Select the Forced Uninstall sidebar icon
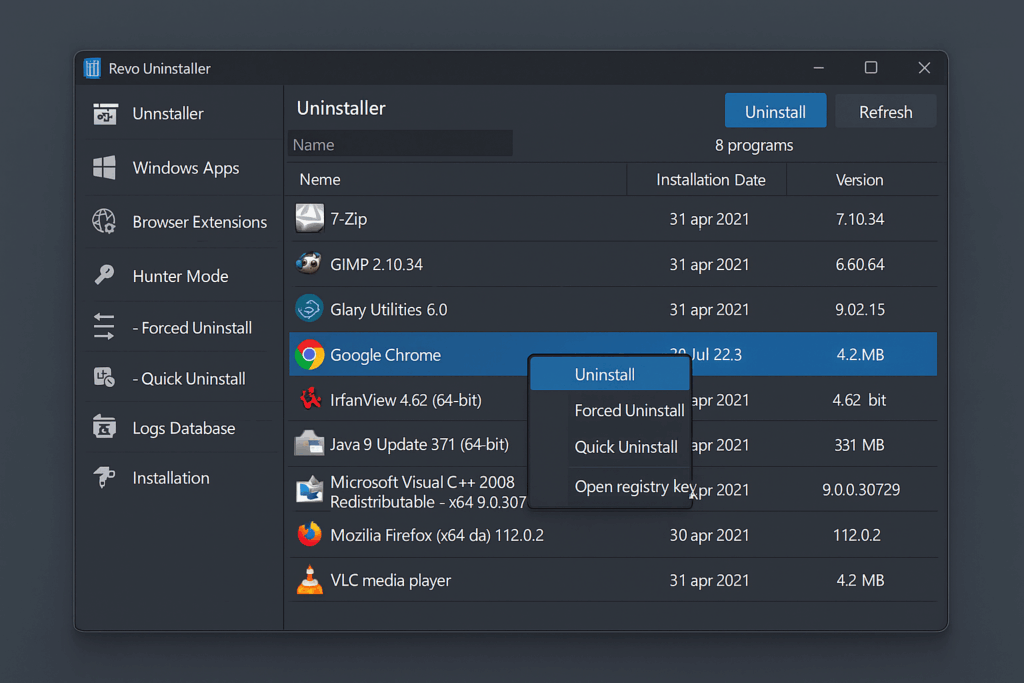This screenshot has height=683, width=1024. click(x=105, y=327)
